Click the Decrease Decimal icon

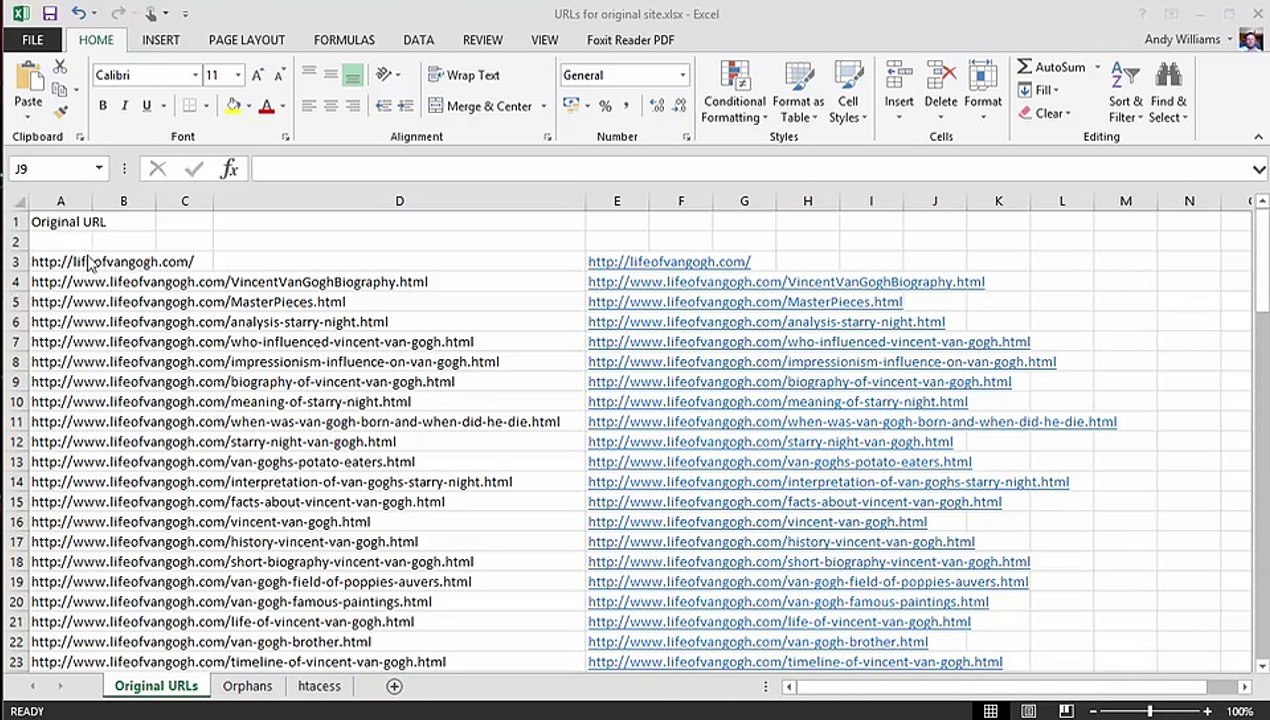[x=679, y=106]
